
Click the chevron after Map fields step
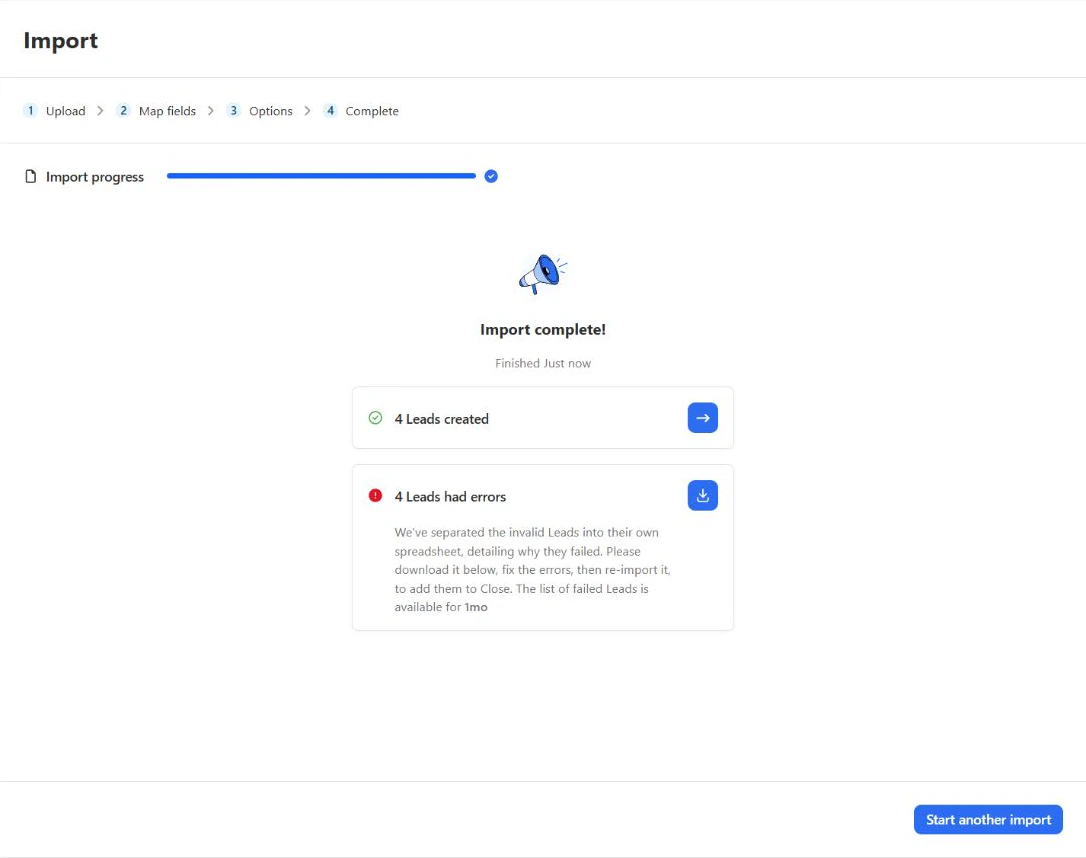point(211,111)
